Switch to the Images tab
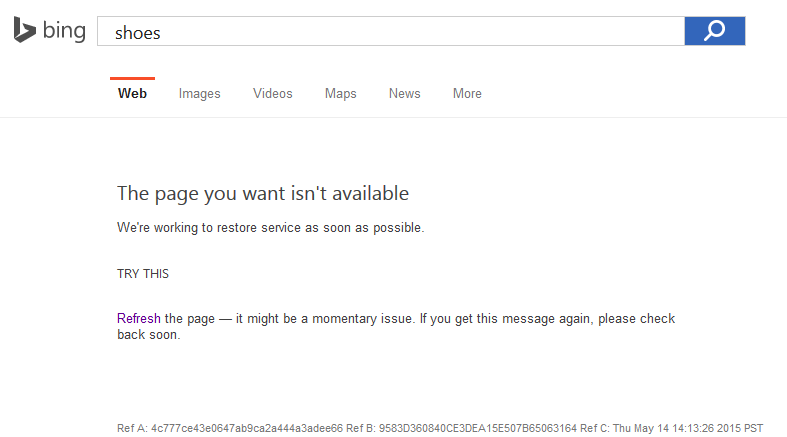 click(x=199, y=94)
